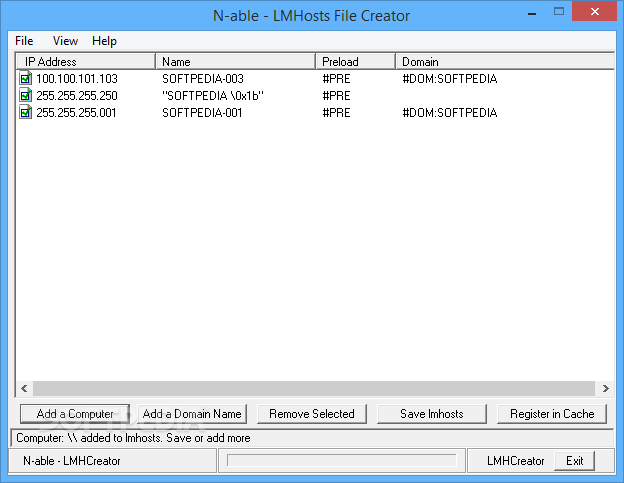Select IP address 100.100.101.103
624x483 pixels.
pos(77,79)
